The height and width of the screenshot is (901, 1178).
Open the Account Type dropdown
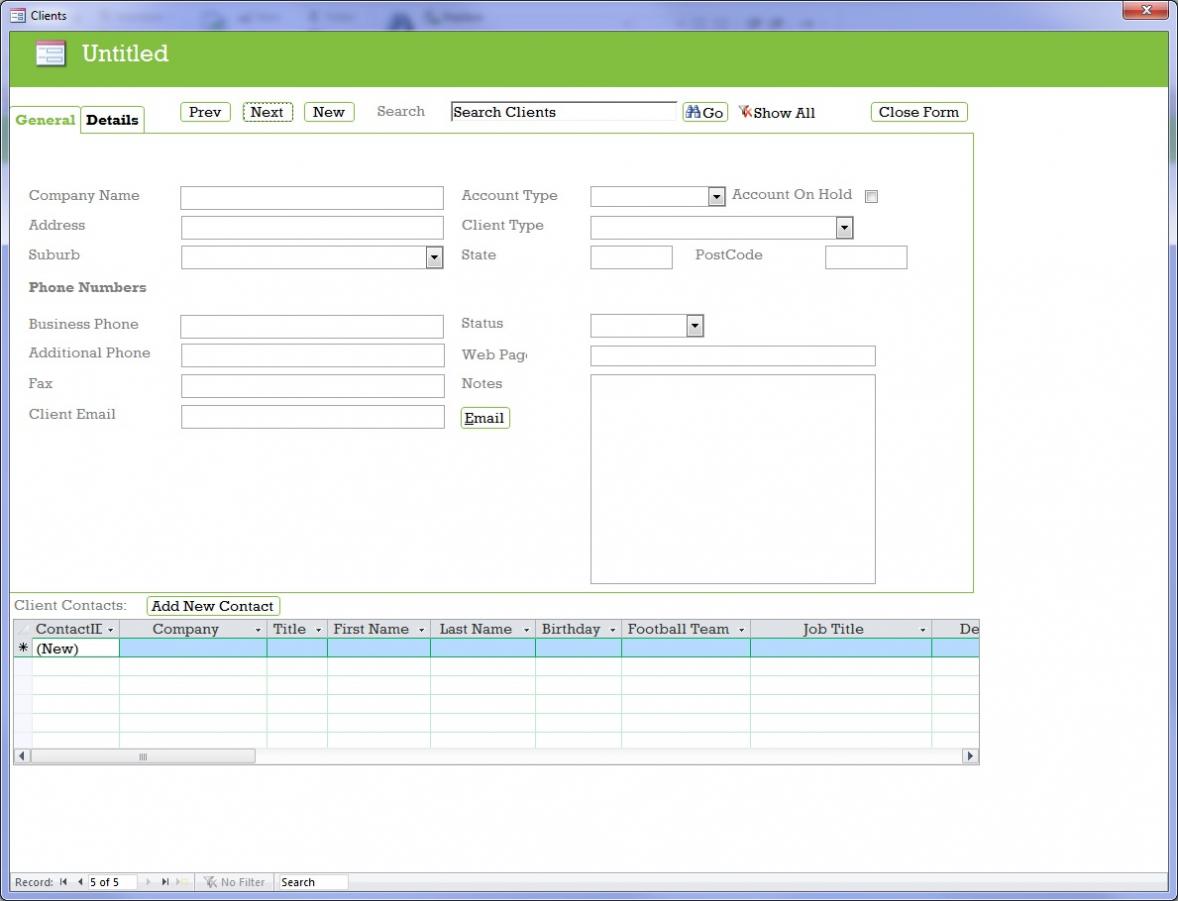click(x=716, y=197)
